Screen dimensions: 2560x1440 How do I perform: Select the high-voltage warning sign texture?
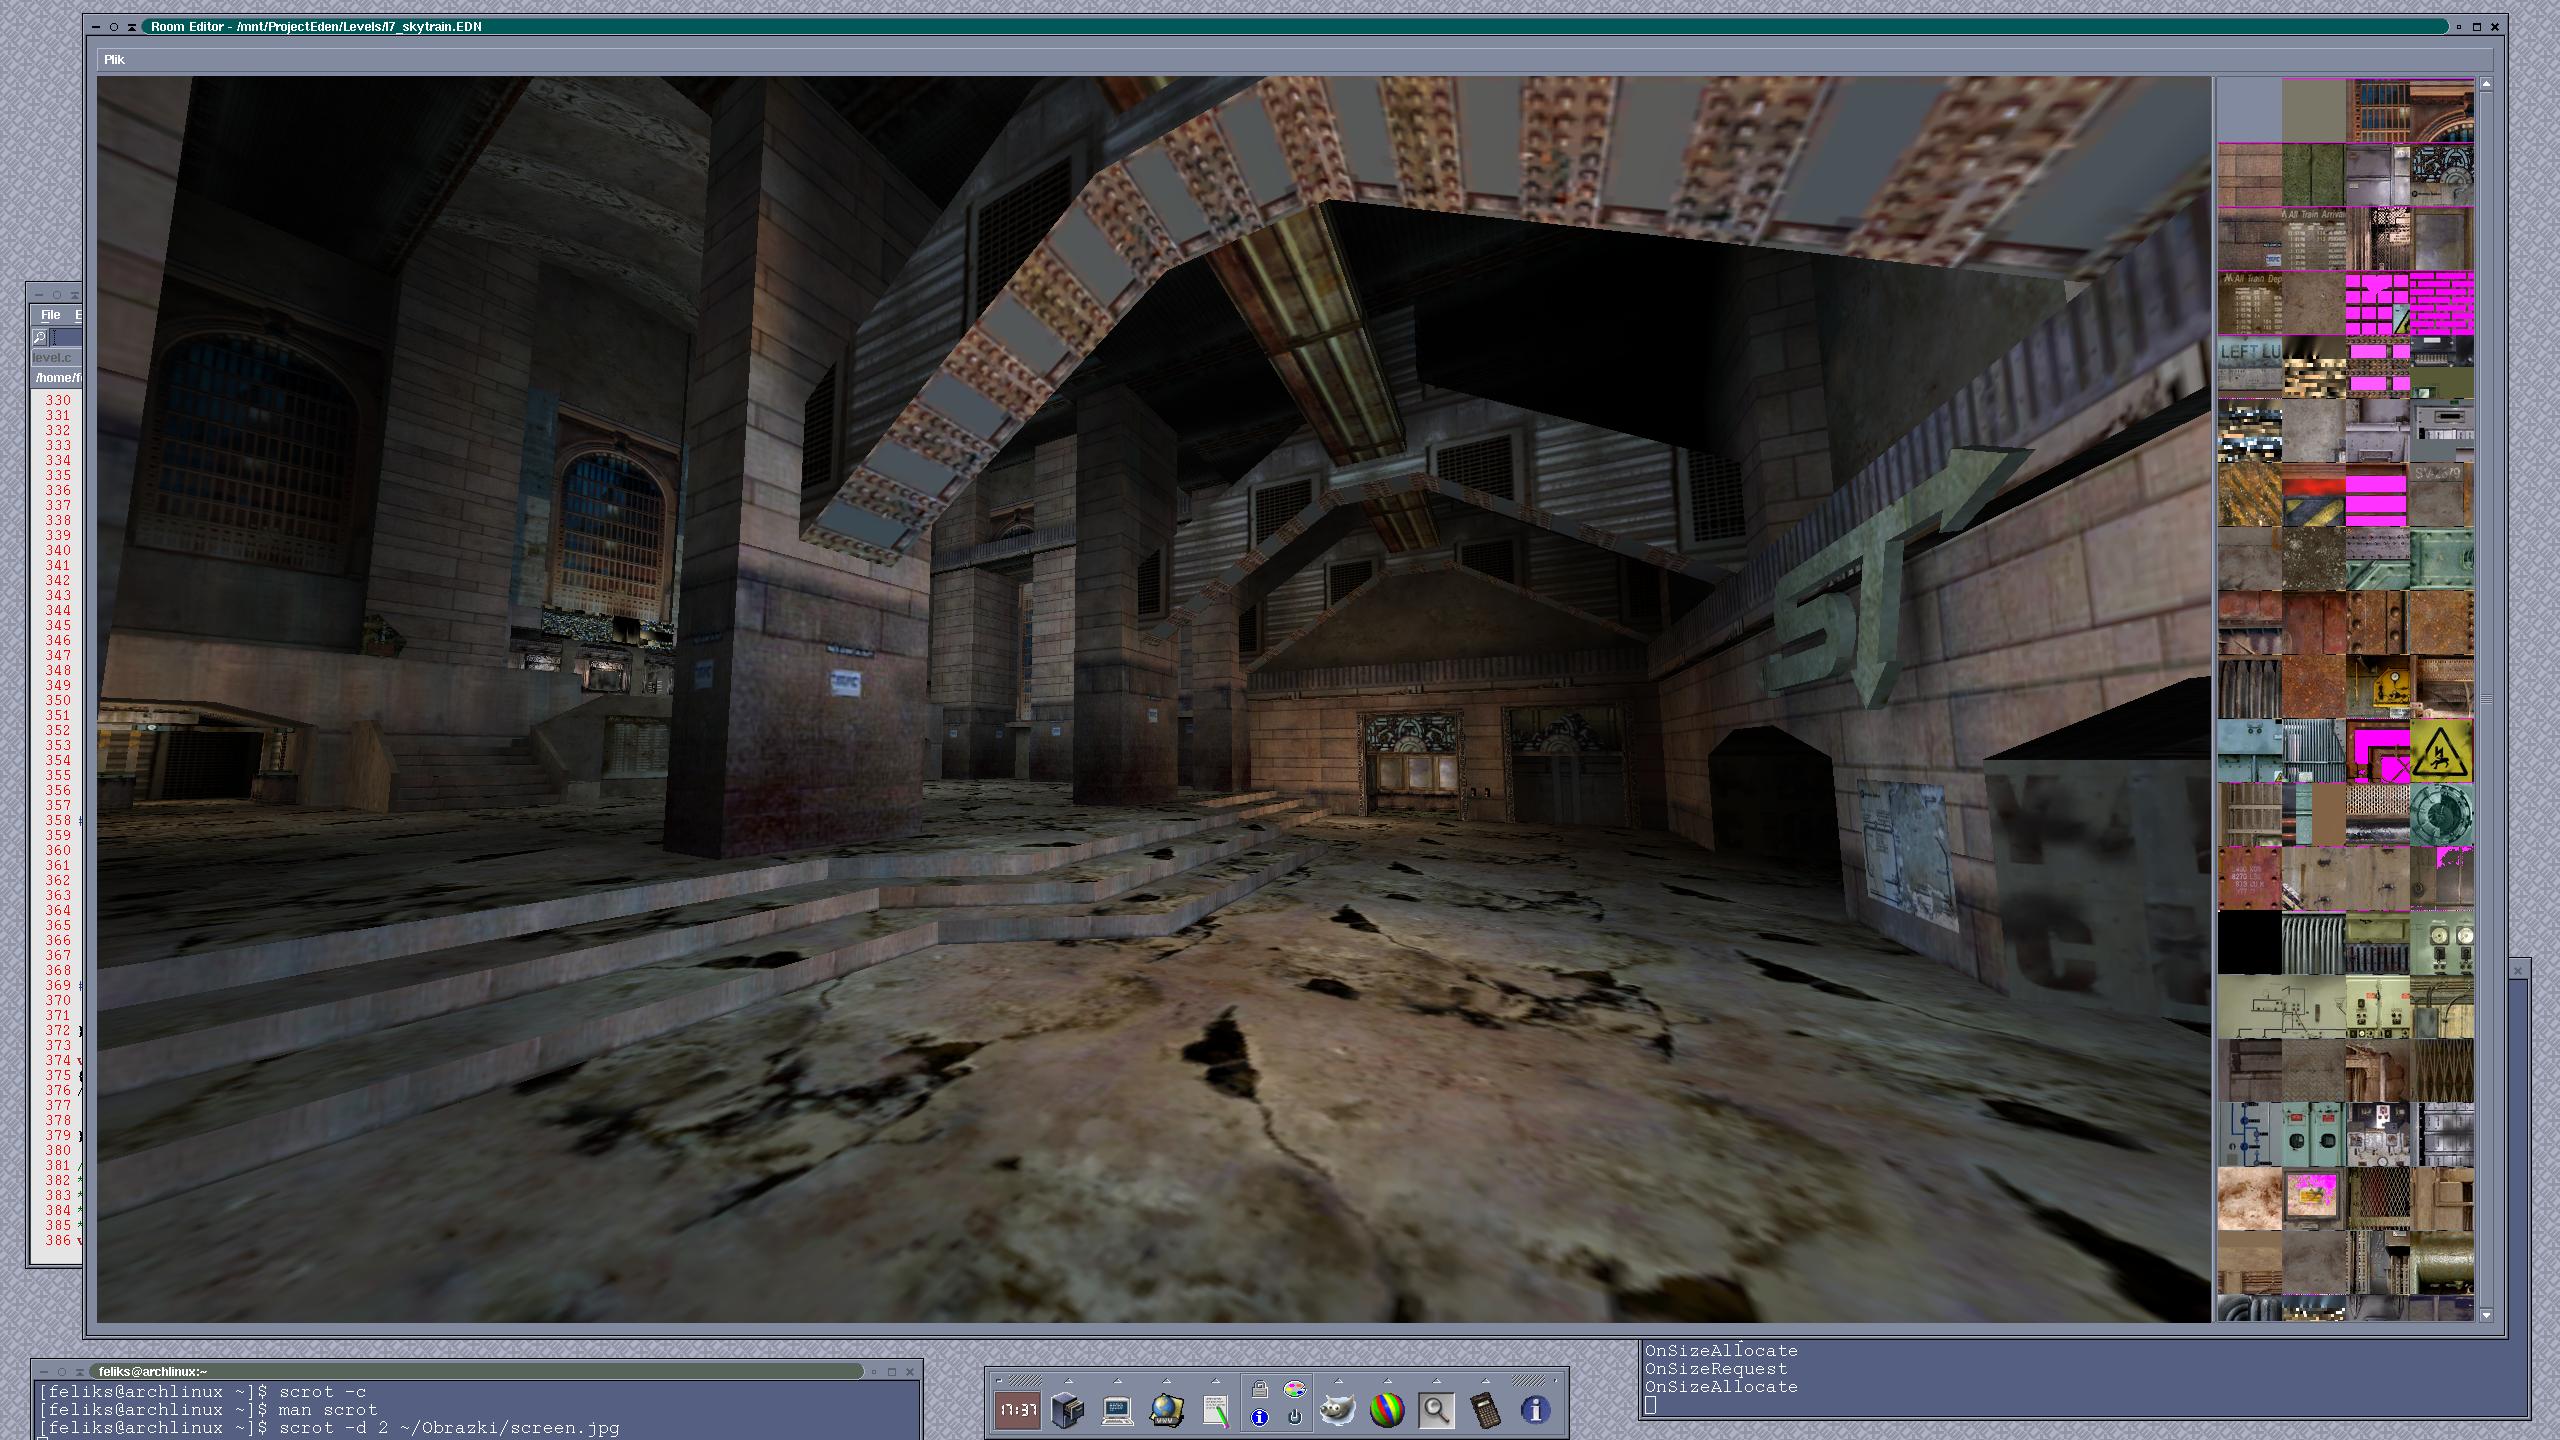[x=2442, y=751]
